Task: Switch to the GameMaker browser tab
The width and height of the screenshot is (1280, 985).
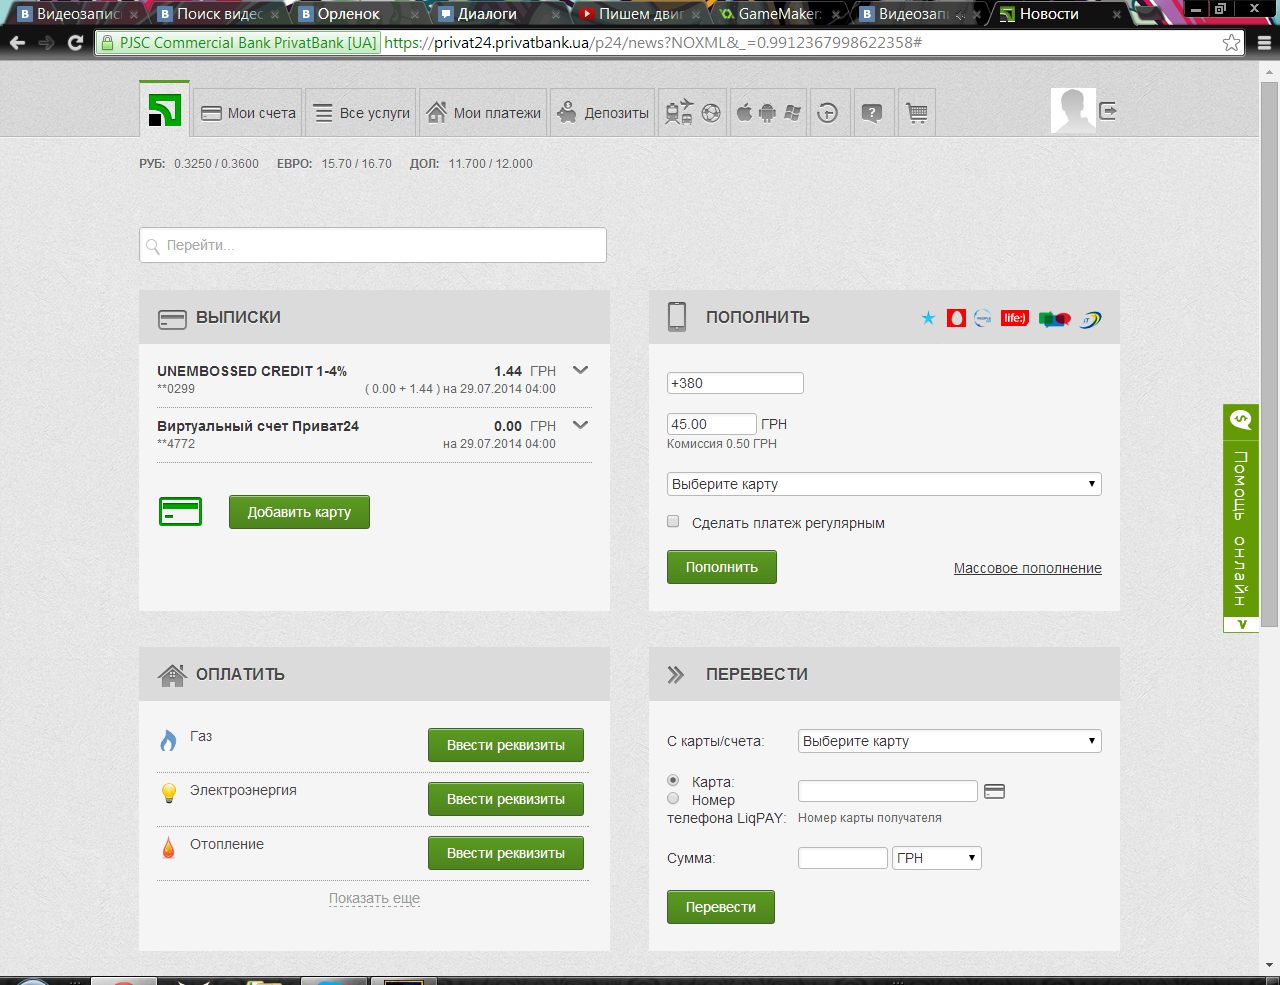Action: [x=779, y=14]
